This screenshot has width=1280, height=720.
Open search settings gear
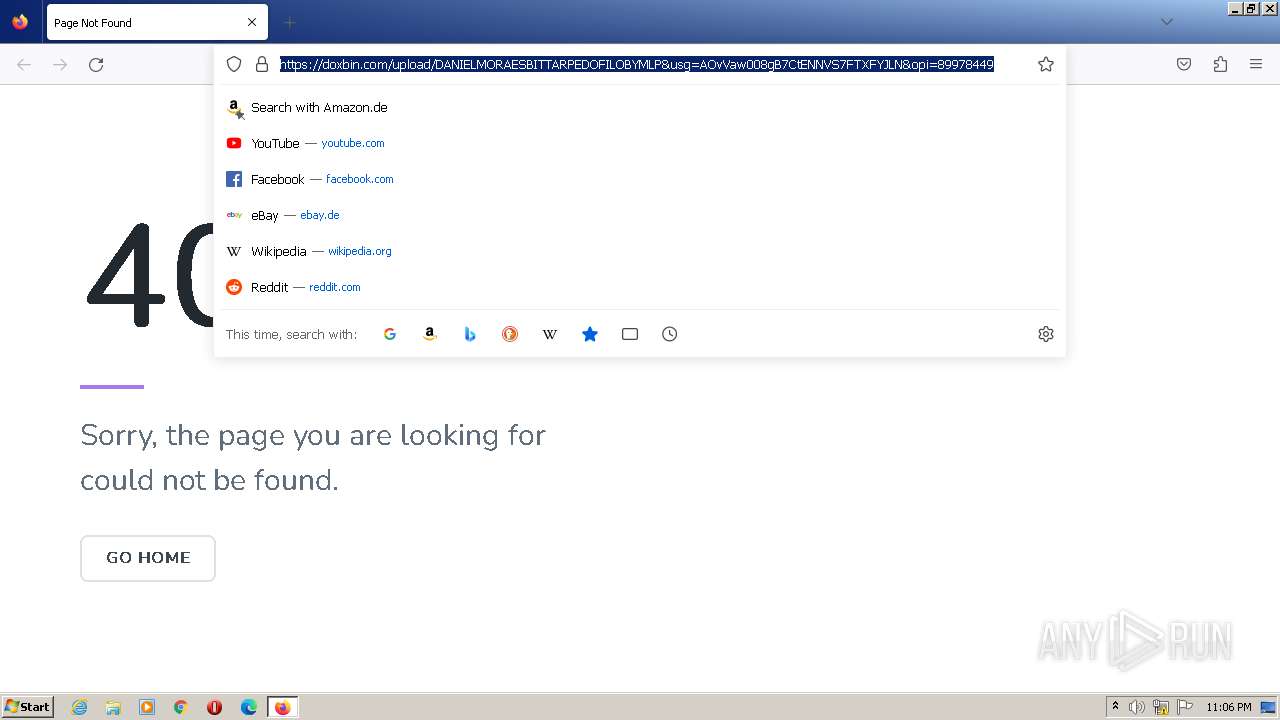point(1046,334)
